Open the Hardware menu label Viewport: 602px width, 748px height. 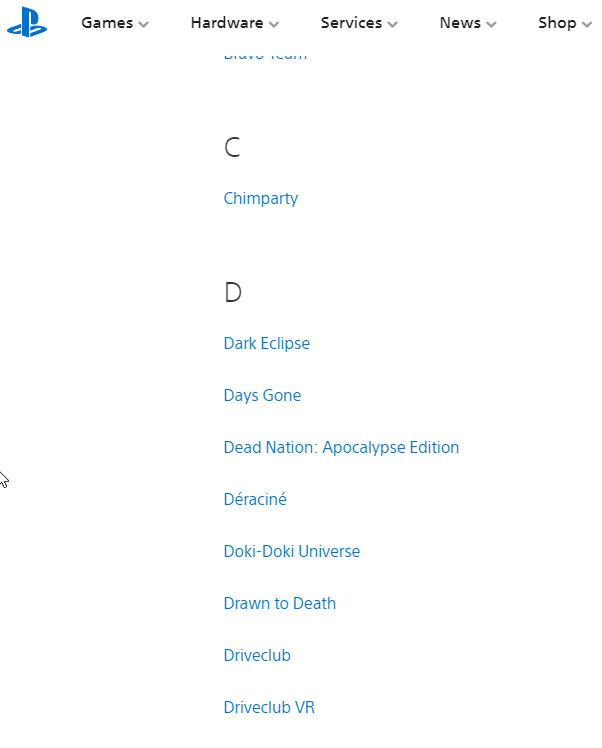click(227, 23)
